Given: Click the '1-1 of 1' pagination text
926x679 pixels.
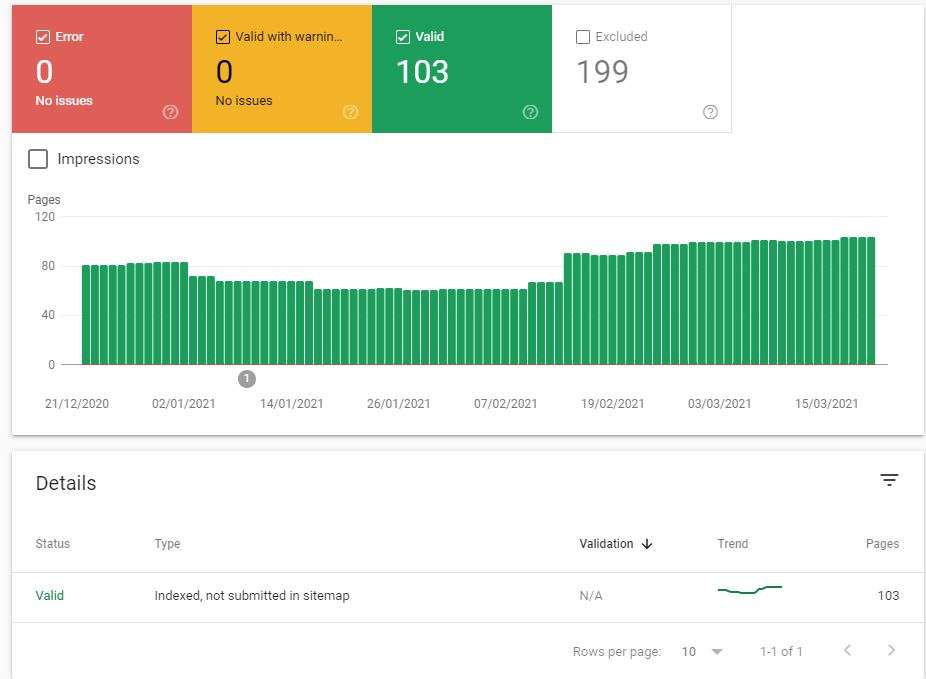Looking at the screenshot, I should pos(781,652).
